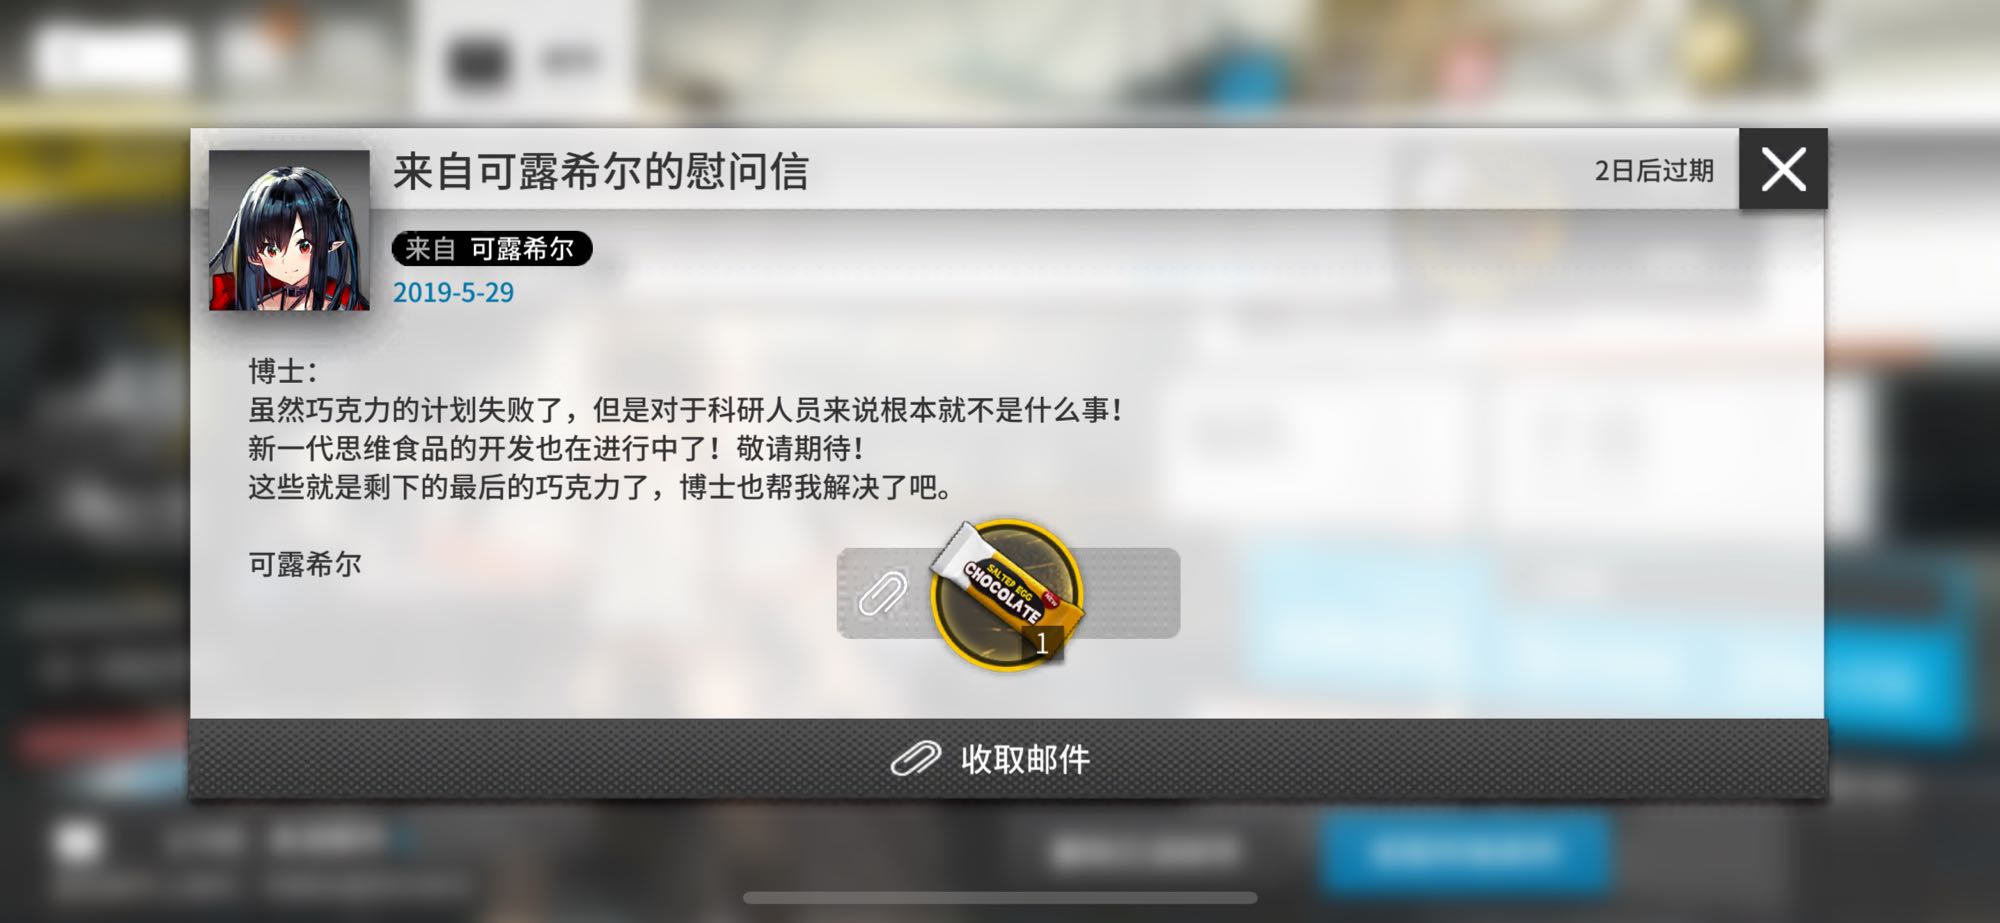Viewport: 2000px width, 923px height.
Task: Click the paperclip icon beside 收取邮件
Action: [x=916, y=758]
